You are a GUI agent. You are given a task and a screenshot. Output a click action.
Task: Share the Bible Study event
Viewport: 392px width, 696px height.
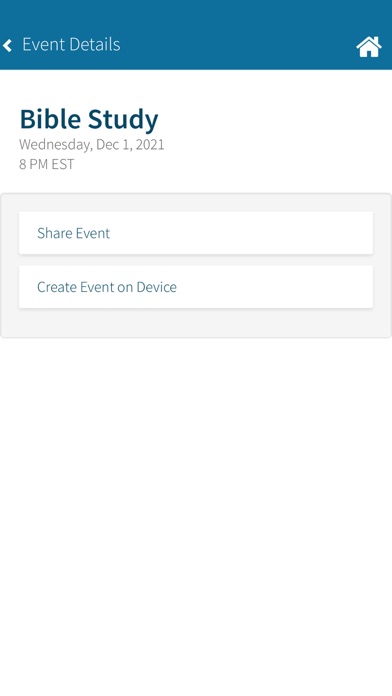tap(196, 233)
